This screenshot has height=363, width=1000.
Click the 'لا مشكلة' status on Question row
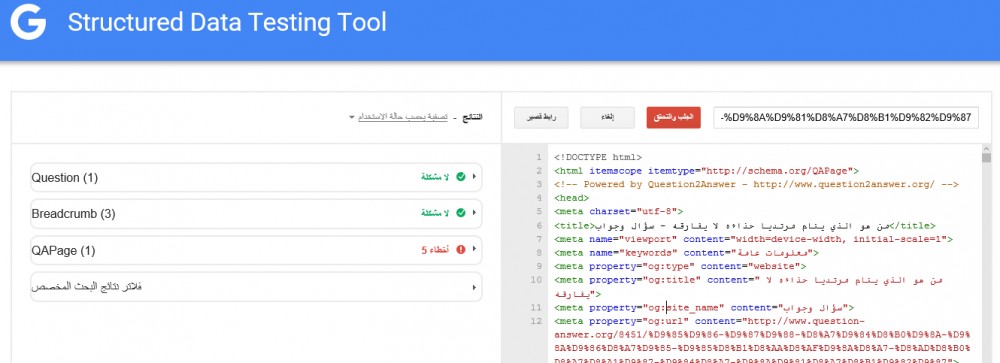435,177
